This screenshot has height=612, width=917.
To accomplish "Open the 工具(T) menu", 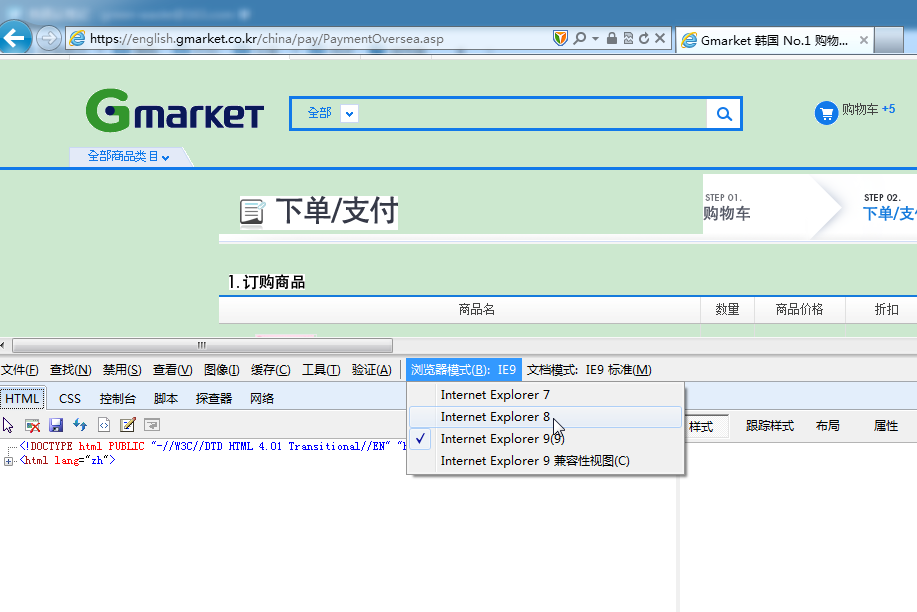I will 321,370.
